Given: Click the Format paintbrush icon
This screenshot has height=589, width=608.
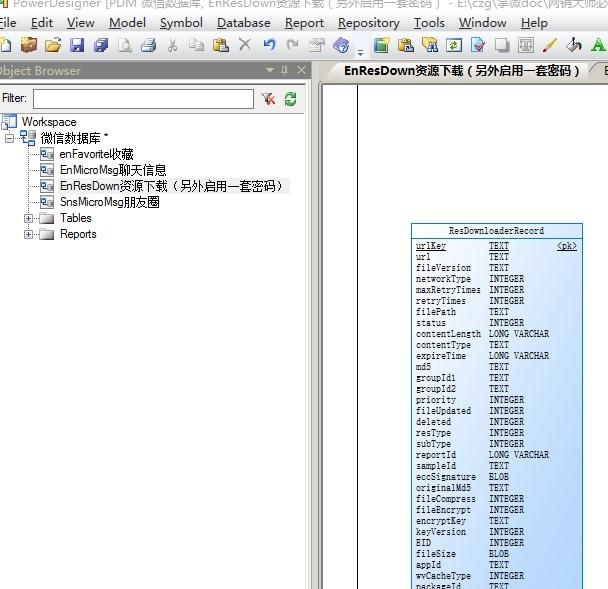Looking at the screenshot, I should coord(550,45).
